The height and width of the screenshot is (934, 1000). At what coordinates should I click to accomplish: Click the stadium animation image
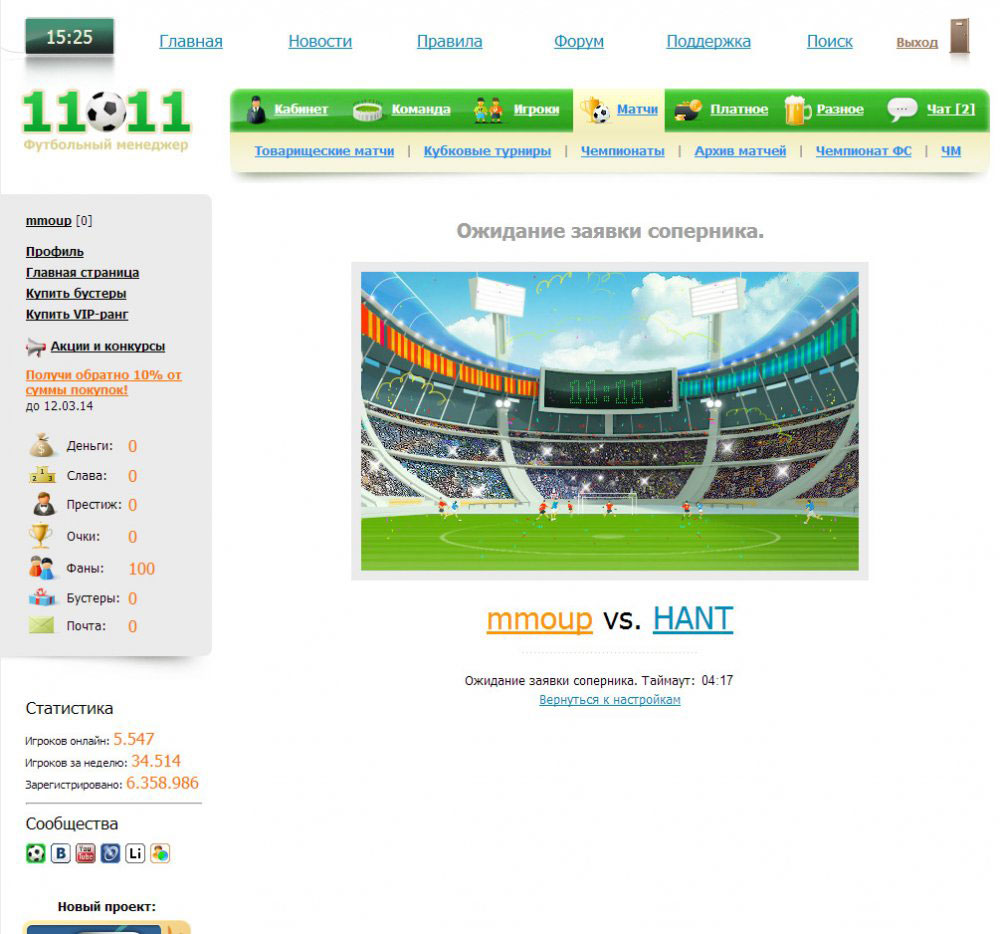(x=609, y=420)
